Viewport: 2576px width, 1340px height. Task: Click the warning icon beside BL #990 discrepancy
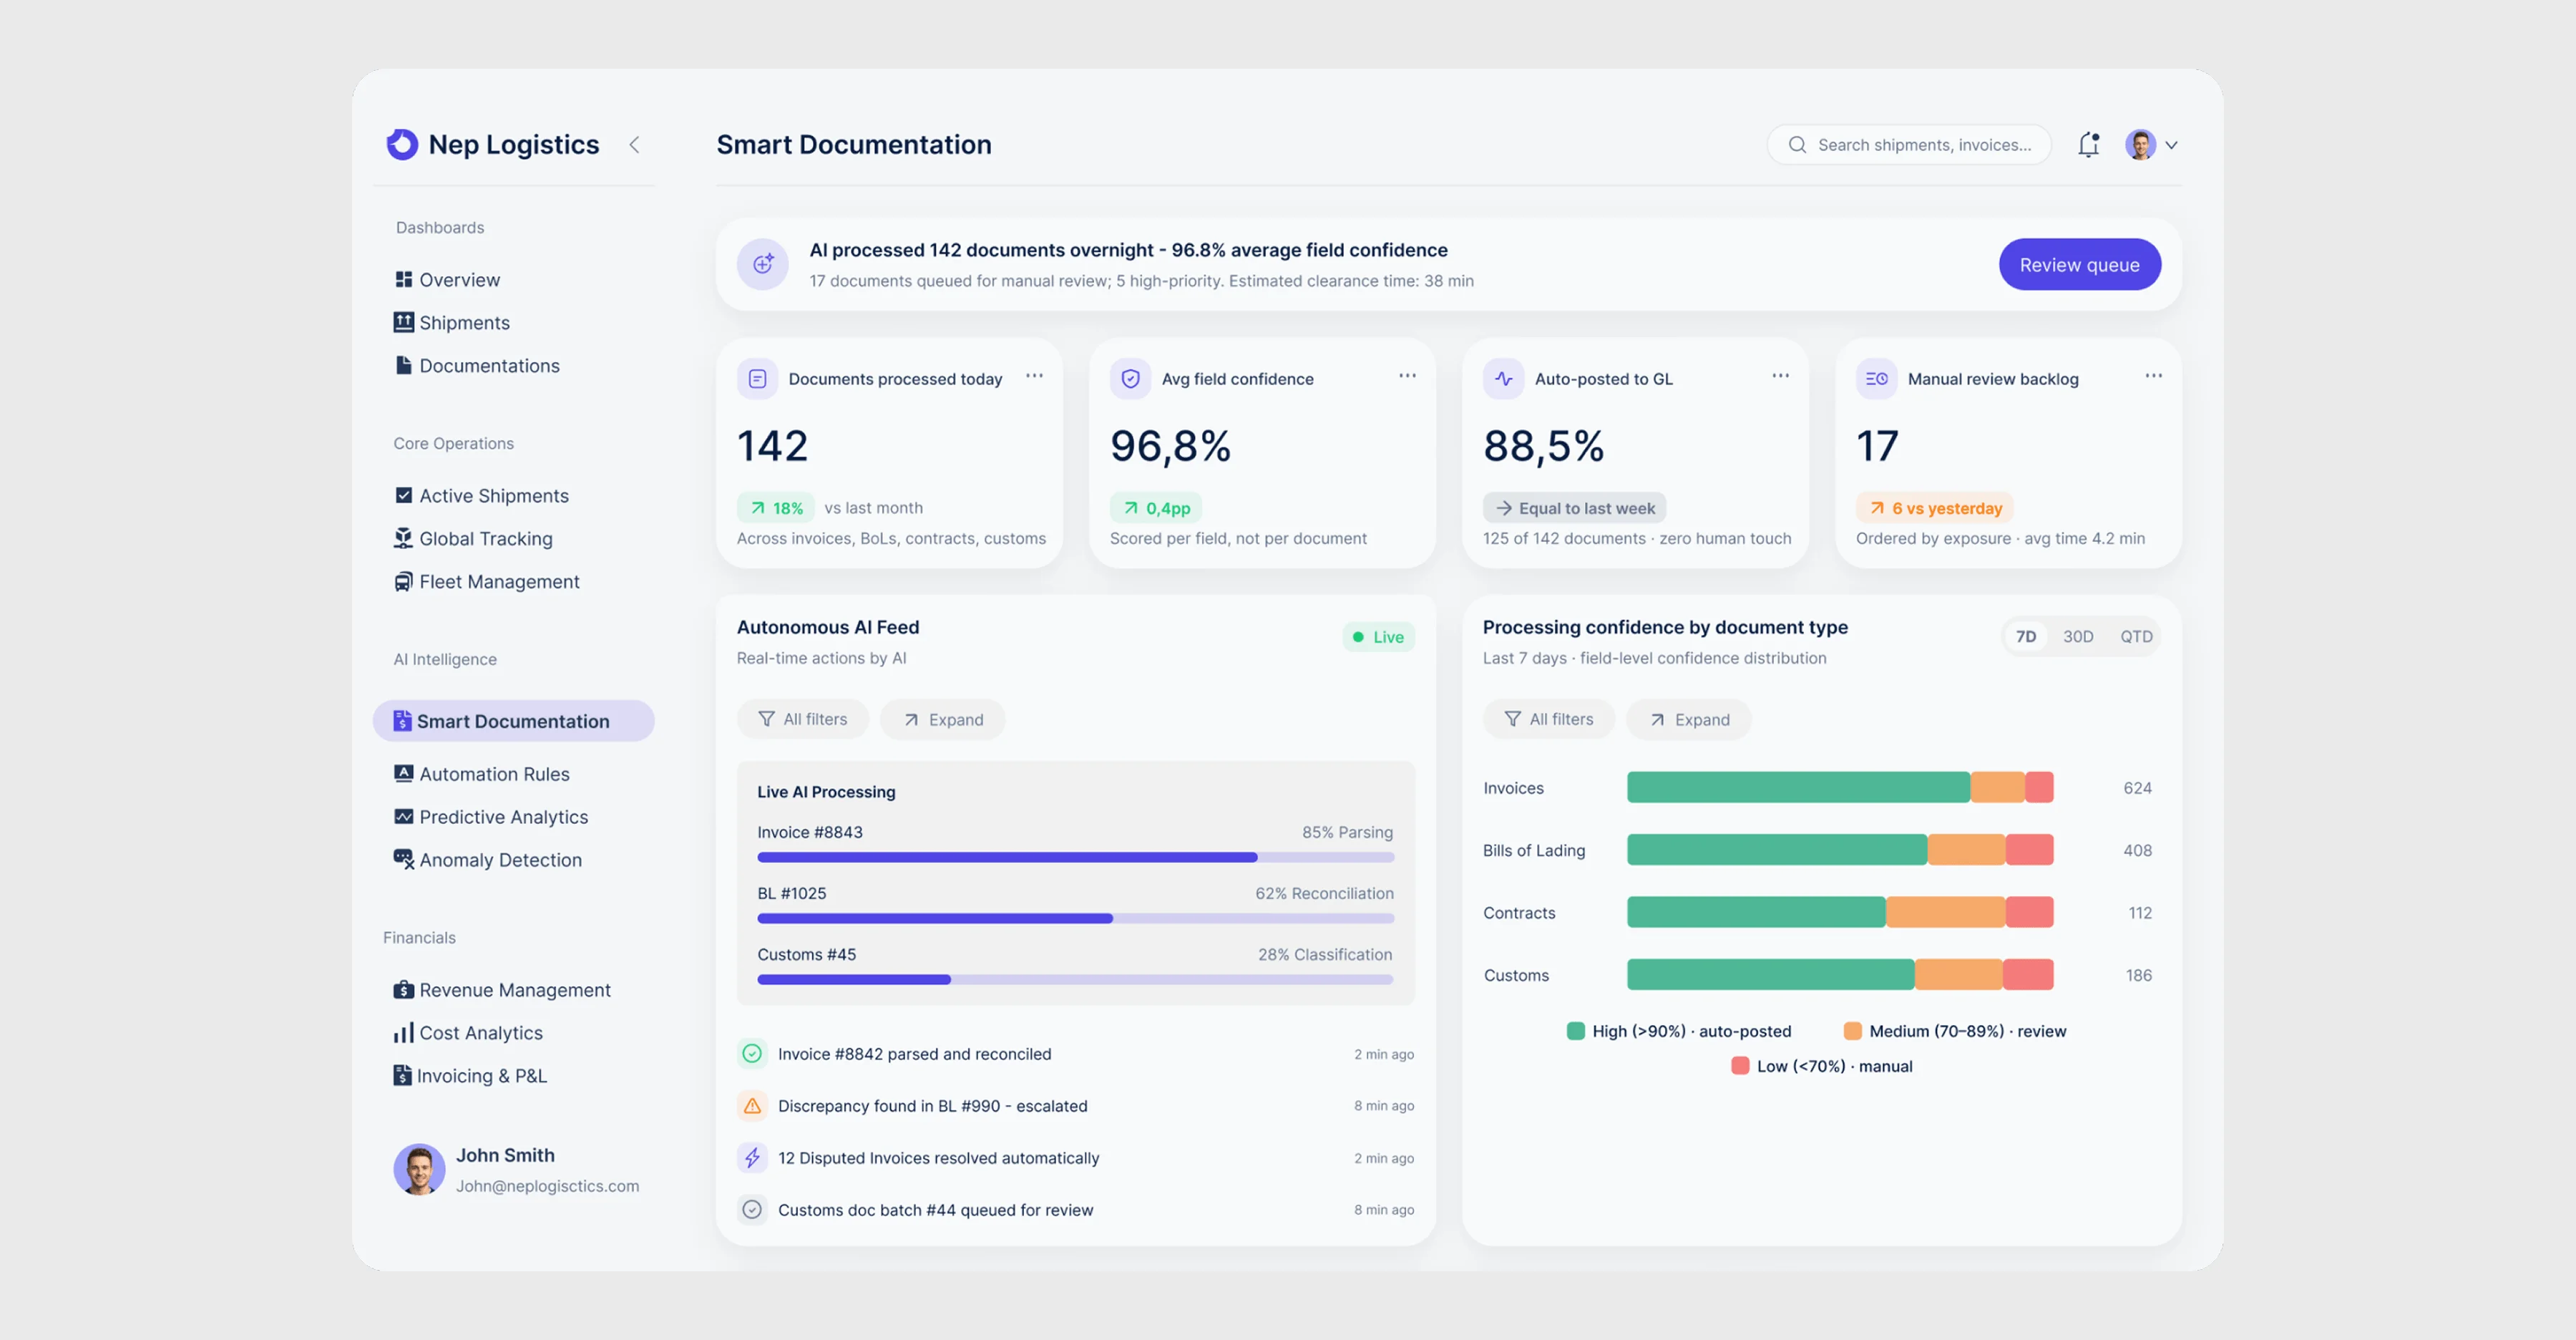(x=752, y=1106)
